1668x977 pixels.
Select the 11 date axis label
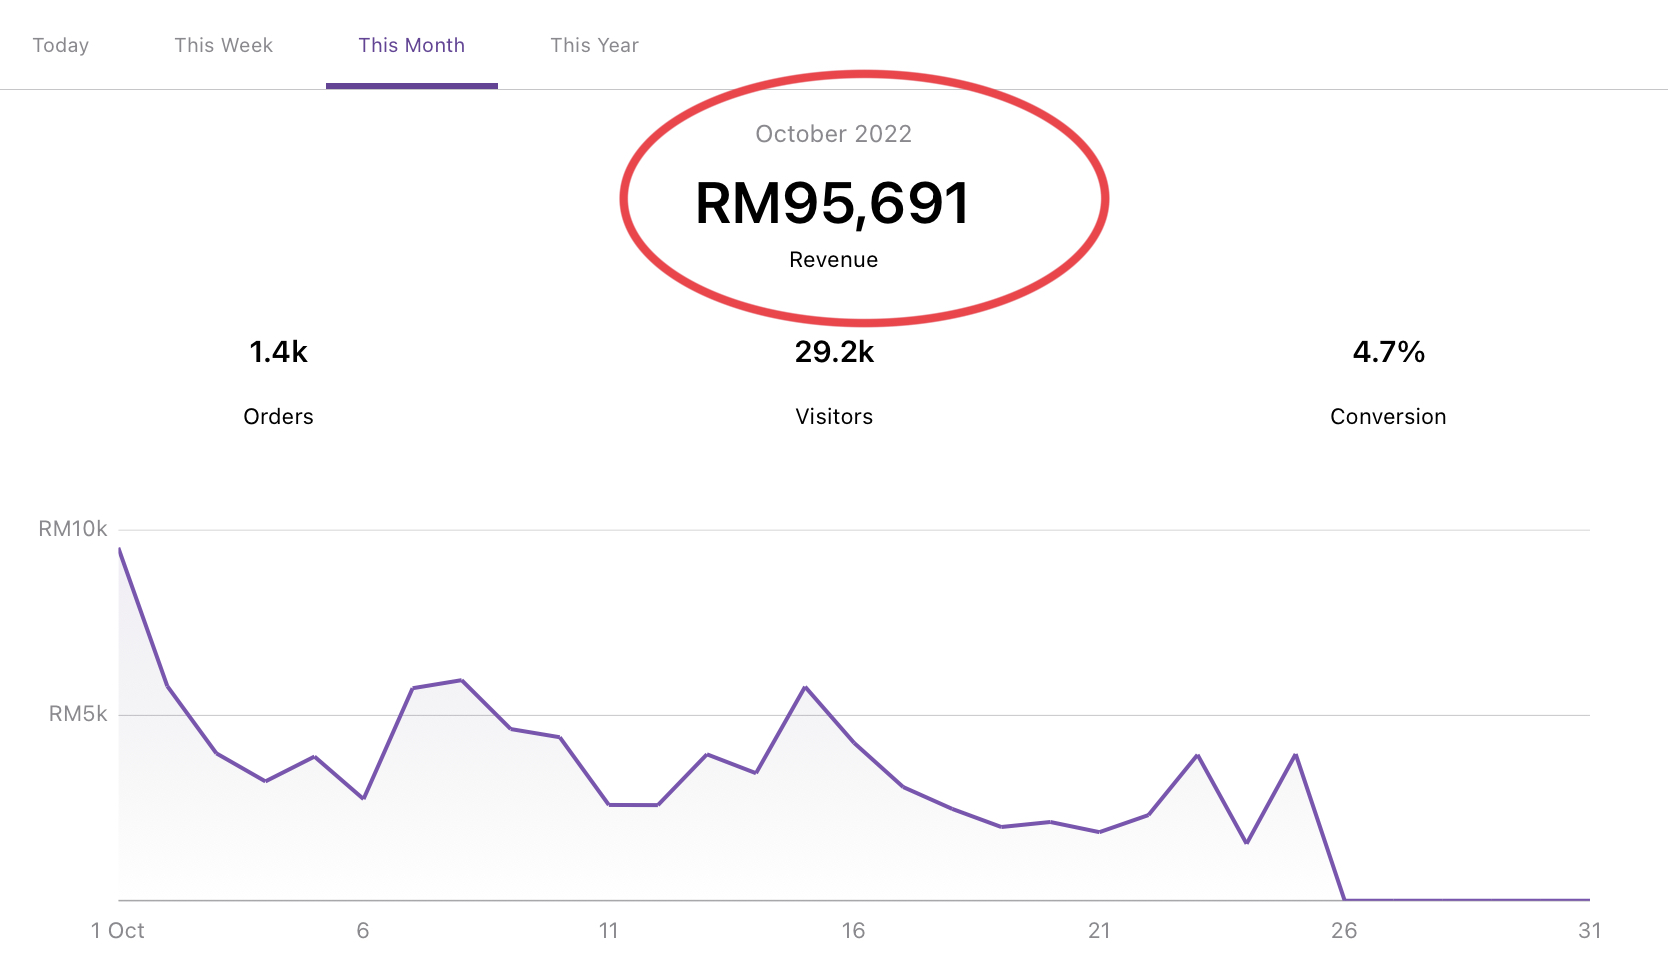pyautogui.click(x=608, y=931)
